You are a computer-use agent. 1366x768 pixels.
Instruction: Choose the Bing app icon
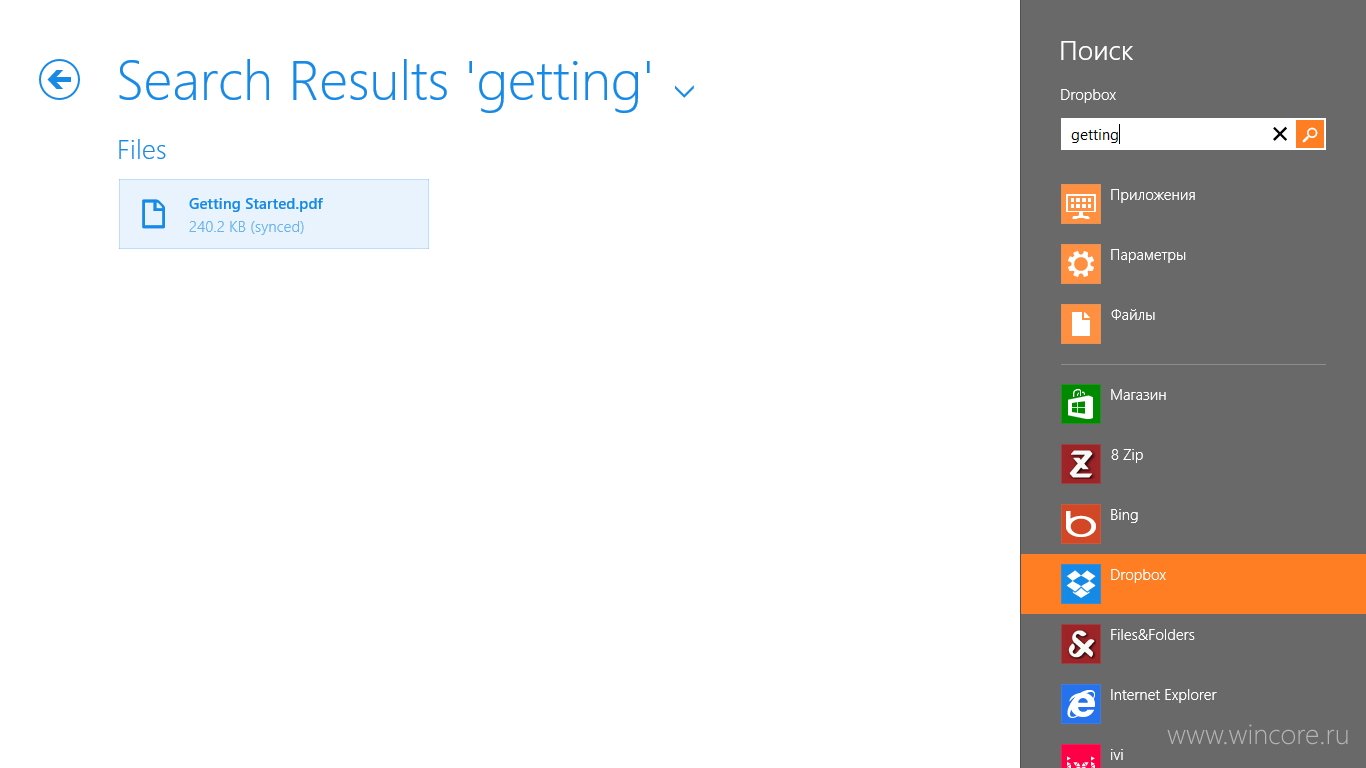pyautogui.click(x=1081, y=524)
